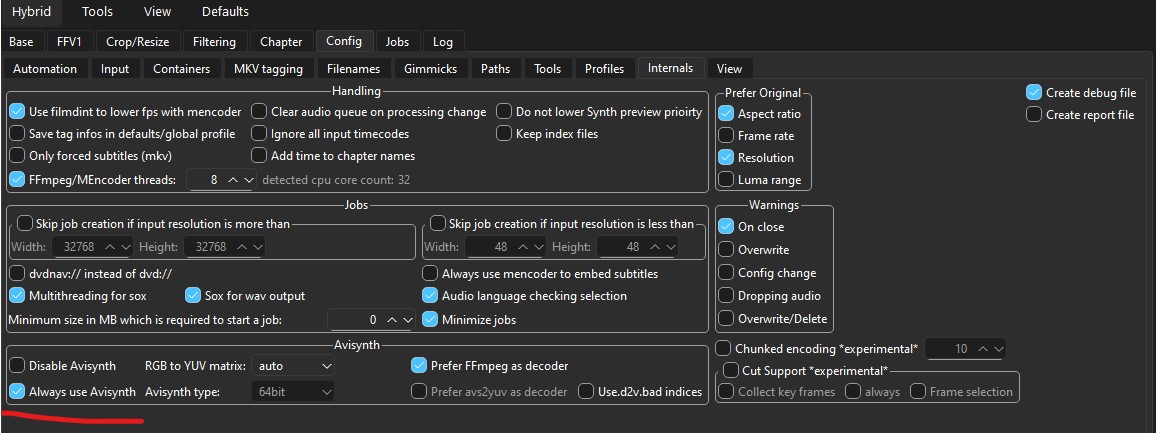
Task: Open RGB to YUV matrix dropdown
Action: (x=292, y=366)
